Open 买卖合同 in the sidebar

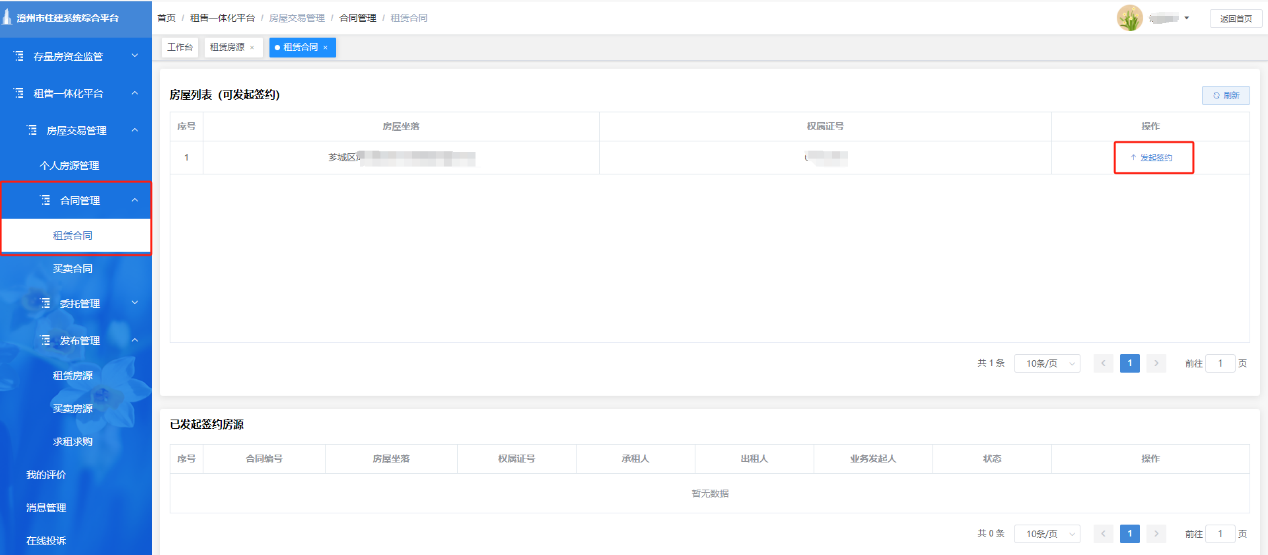(x=73, y=268)
